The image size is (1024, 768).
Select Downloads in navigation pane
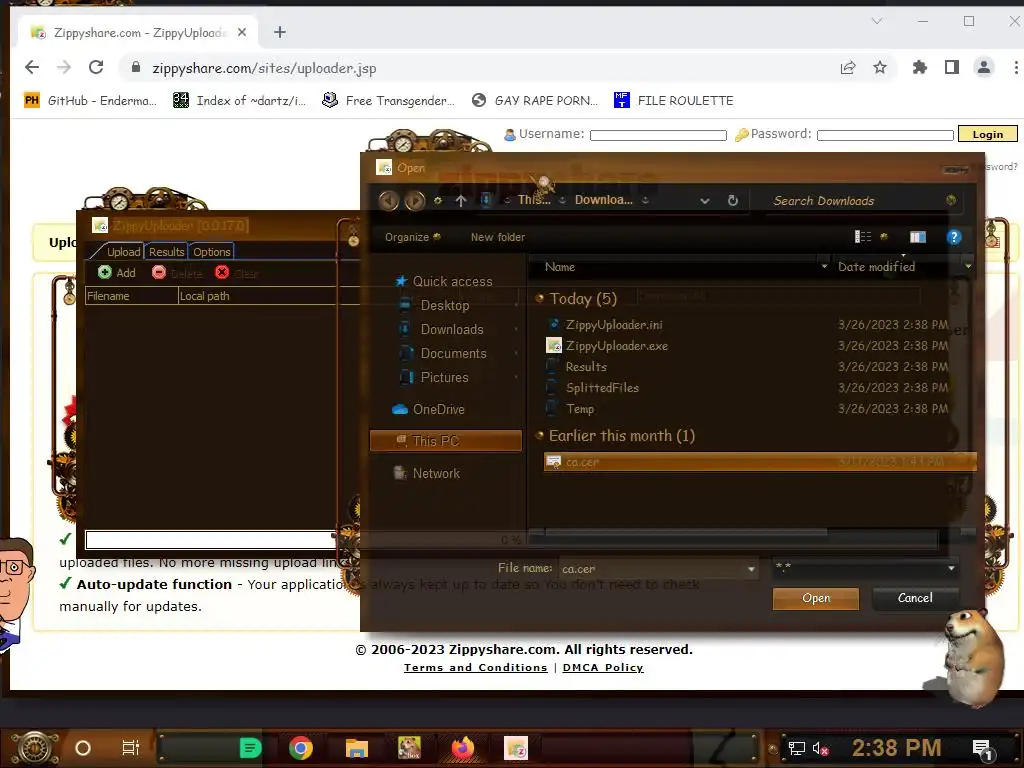(442, 329)
